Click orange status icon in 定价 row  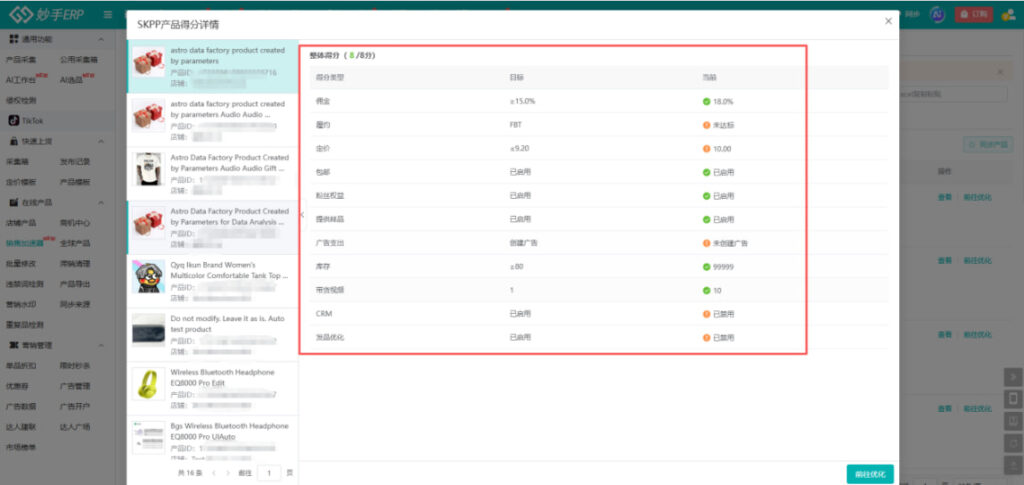[x=706, y=149]
